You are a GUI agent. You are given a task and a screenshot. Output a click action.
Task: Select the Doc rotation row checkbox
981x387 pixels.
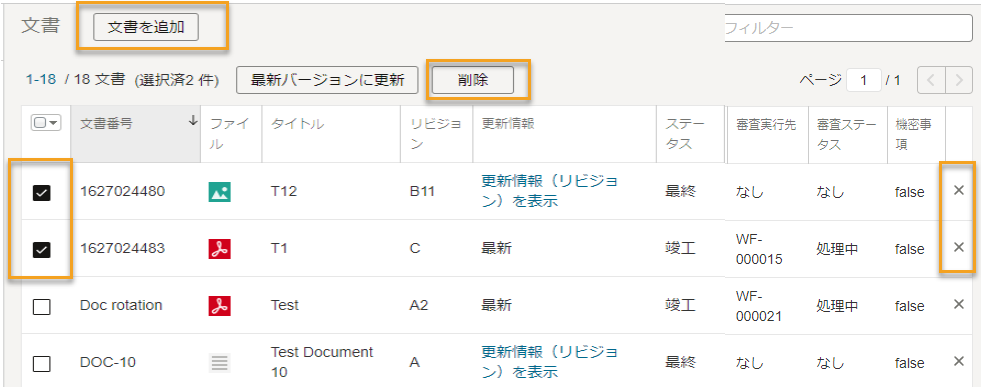click(x=41, y=307)
